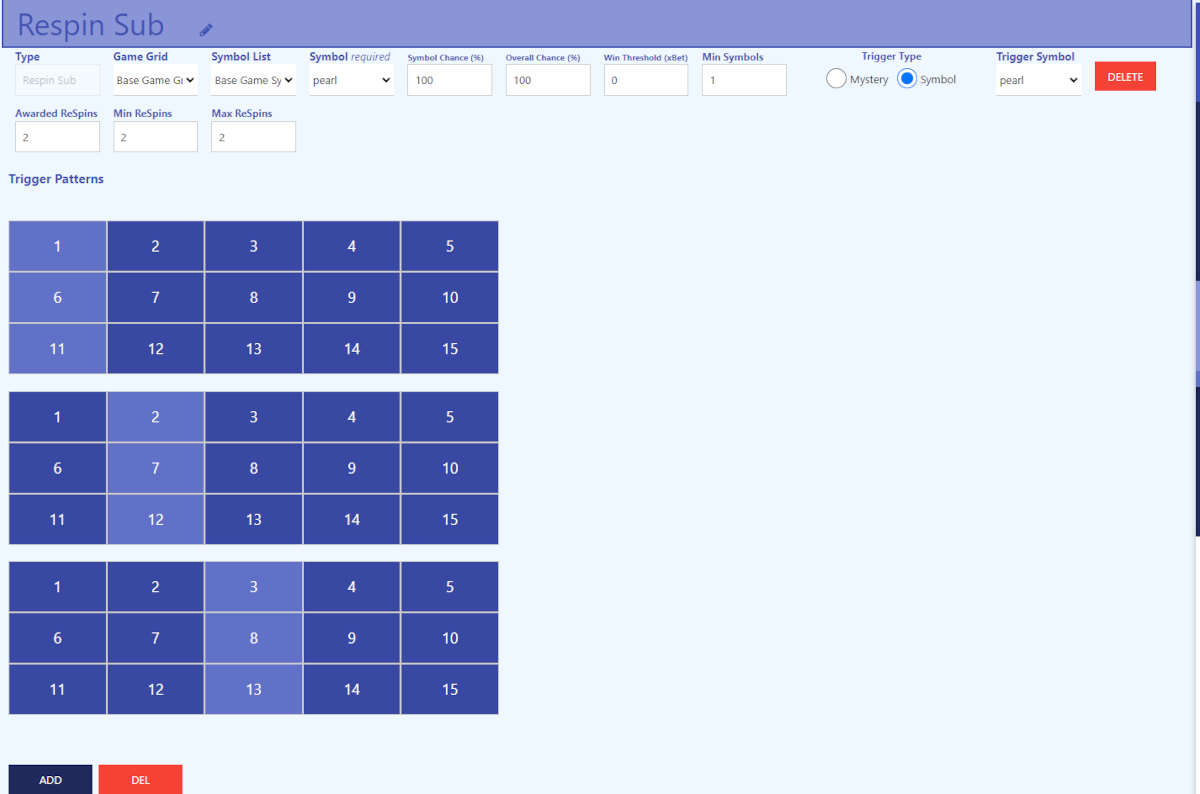
Task: Select the Symbol trigger type radio button
Action: click(x=907, y=79)
